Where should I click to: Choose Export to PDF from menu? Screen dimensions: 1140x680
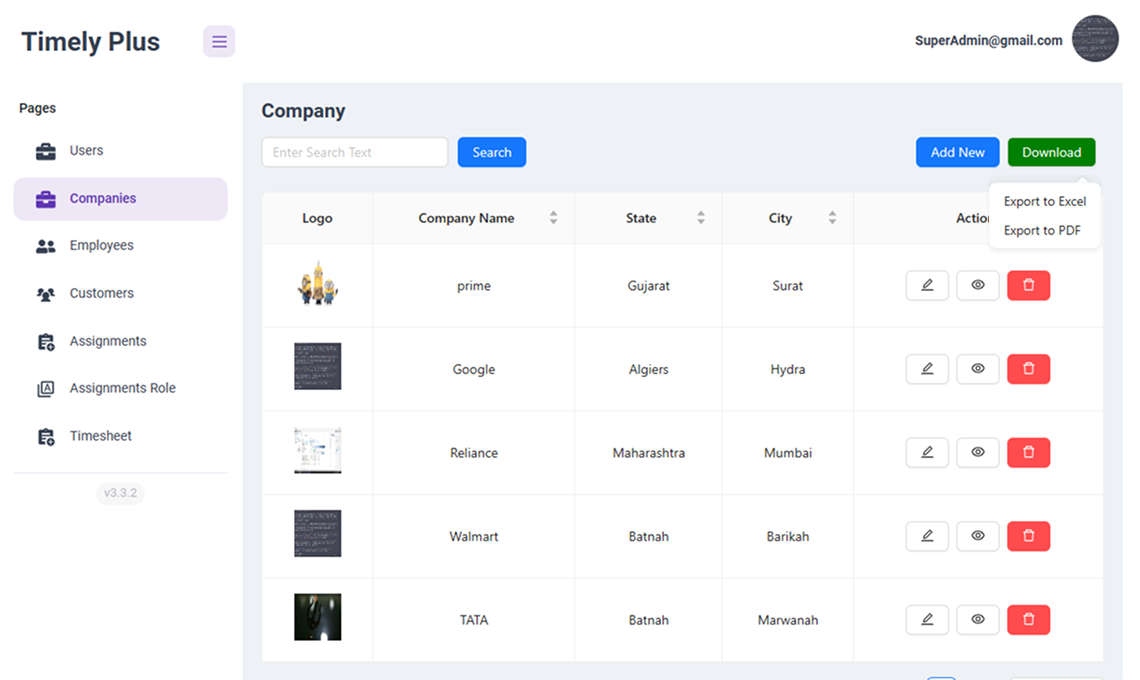(1045, 230)
